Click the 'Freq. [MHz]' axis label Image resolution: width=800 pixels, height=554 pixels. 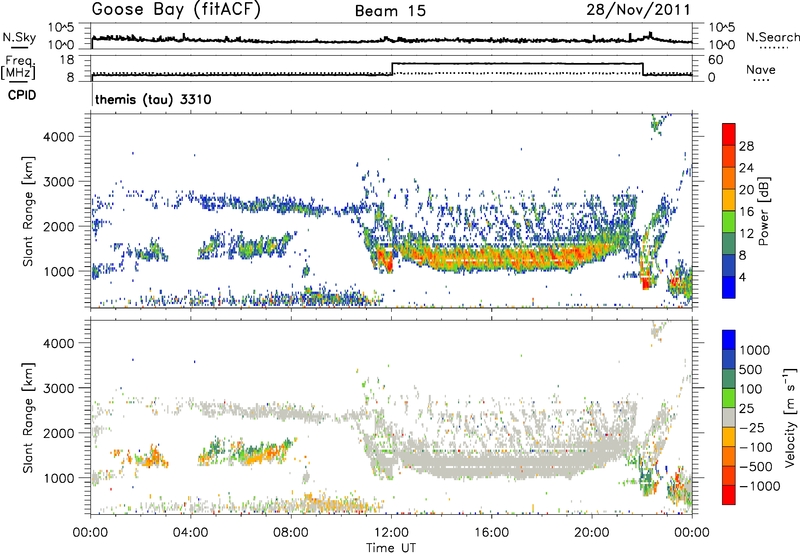pos(20,68)
